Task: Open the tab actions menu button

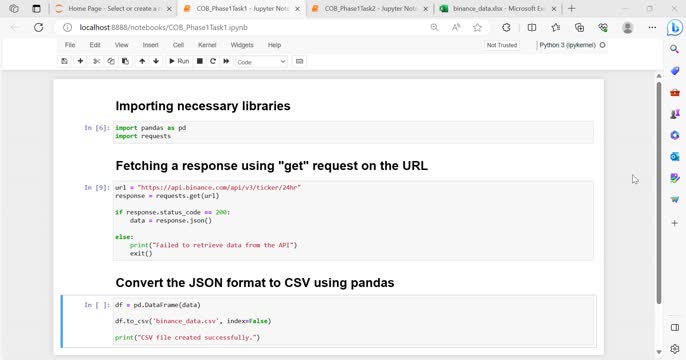Action: pos(36,9)
